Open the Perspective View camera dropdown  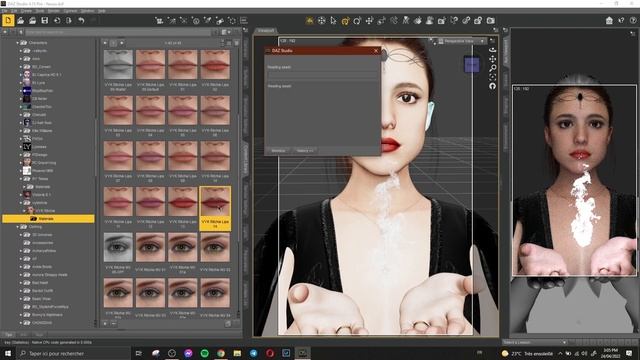click(x=462, y=41)
